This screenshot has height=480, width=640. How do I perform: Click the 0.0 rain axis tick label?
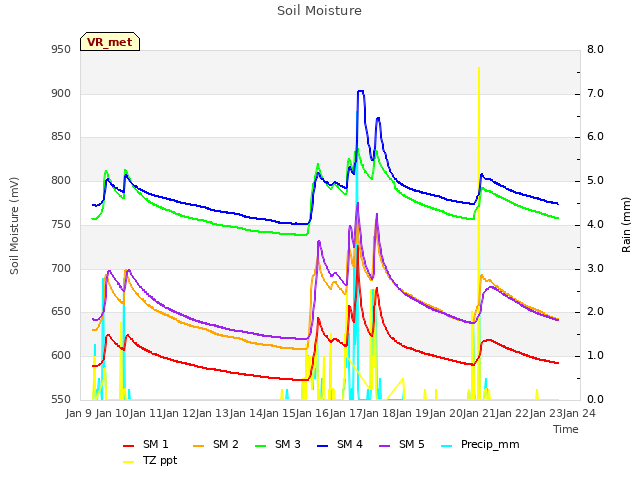coord(595,399)
